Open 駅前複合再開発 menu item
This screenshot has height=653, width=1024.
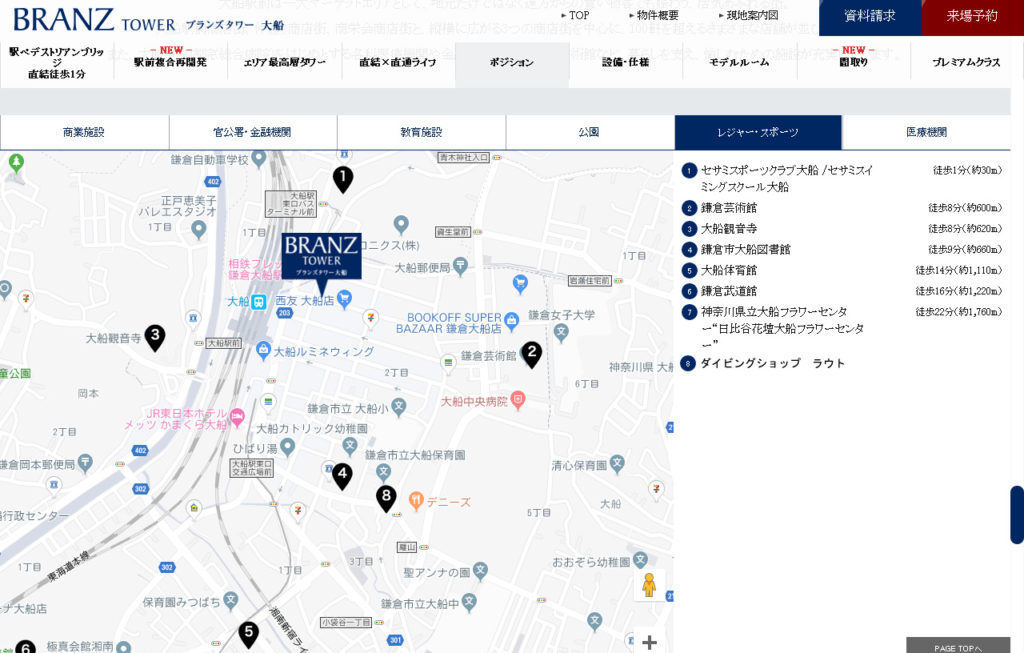point(170,62)
